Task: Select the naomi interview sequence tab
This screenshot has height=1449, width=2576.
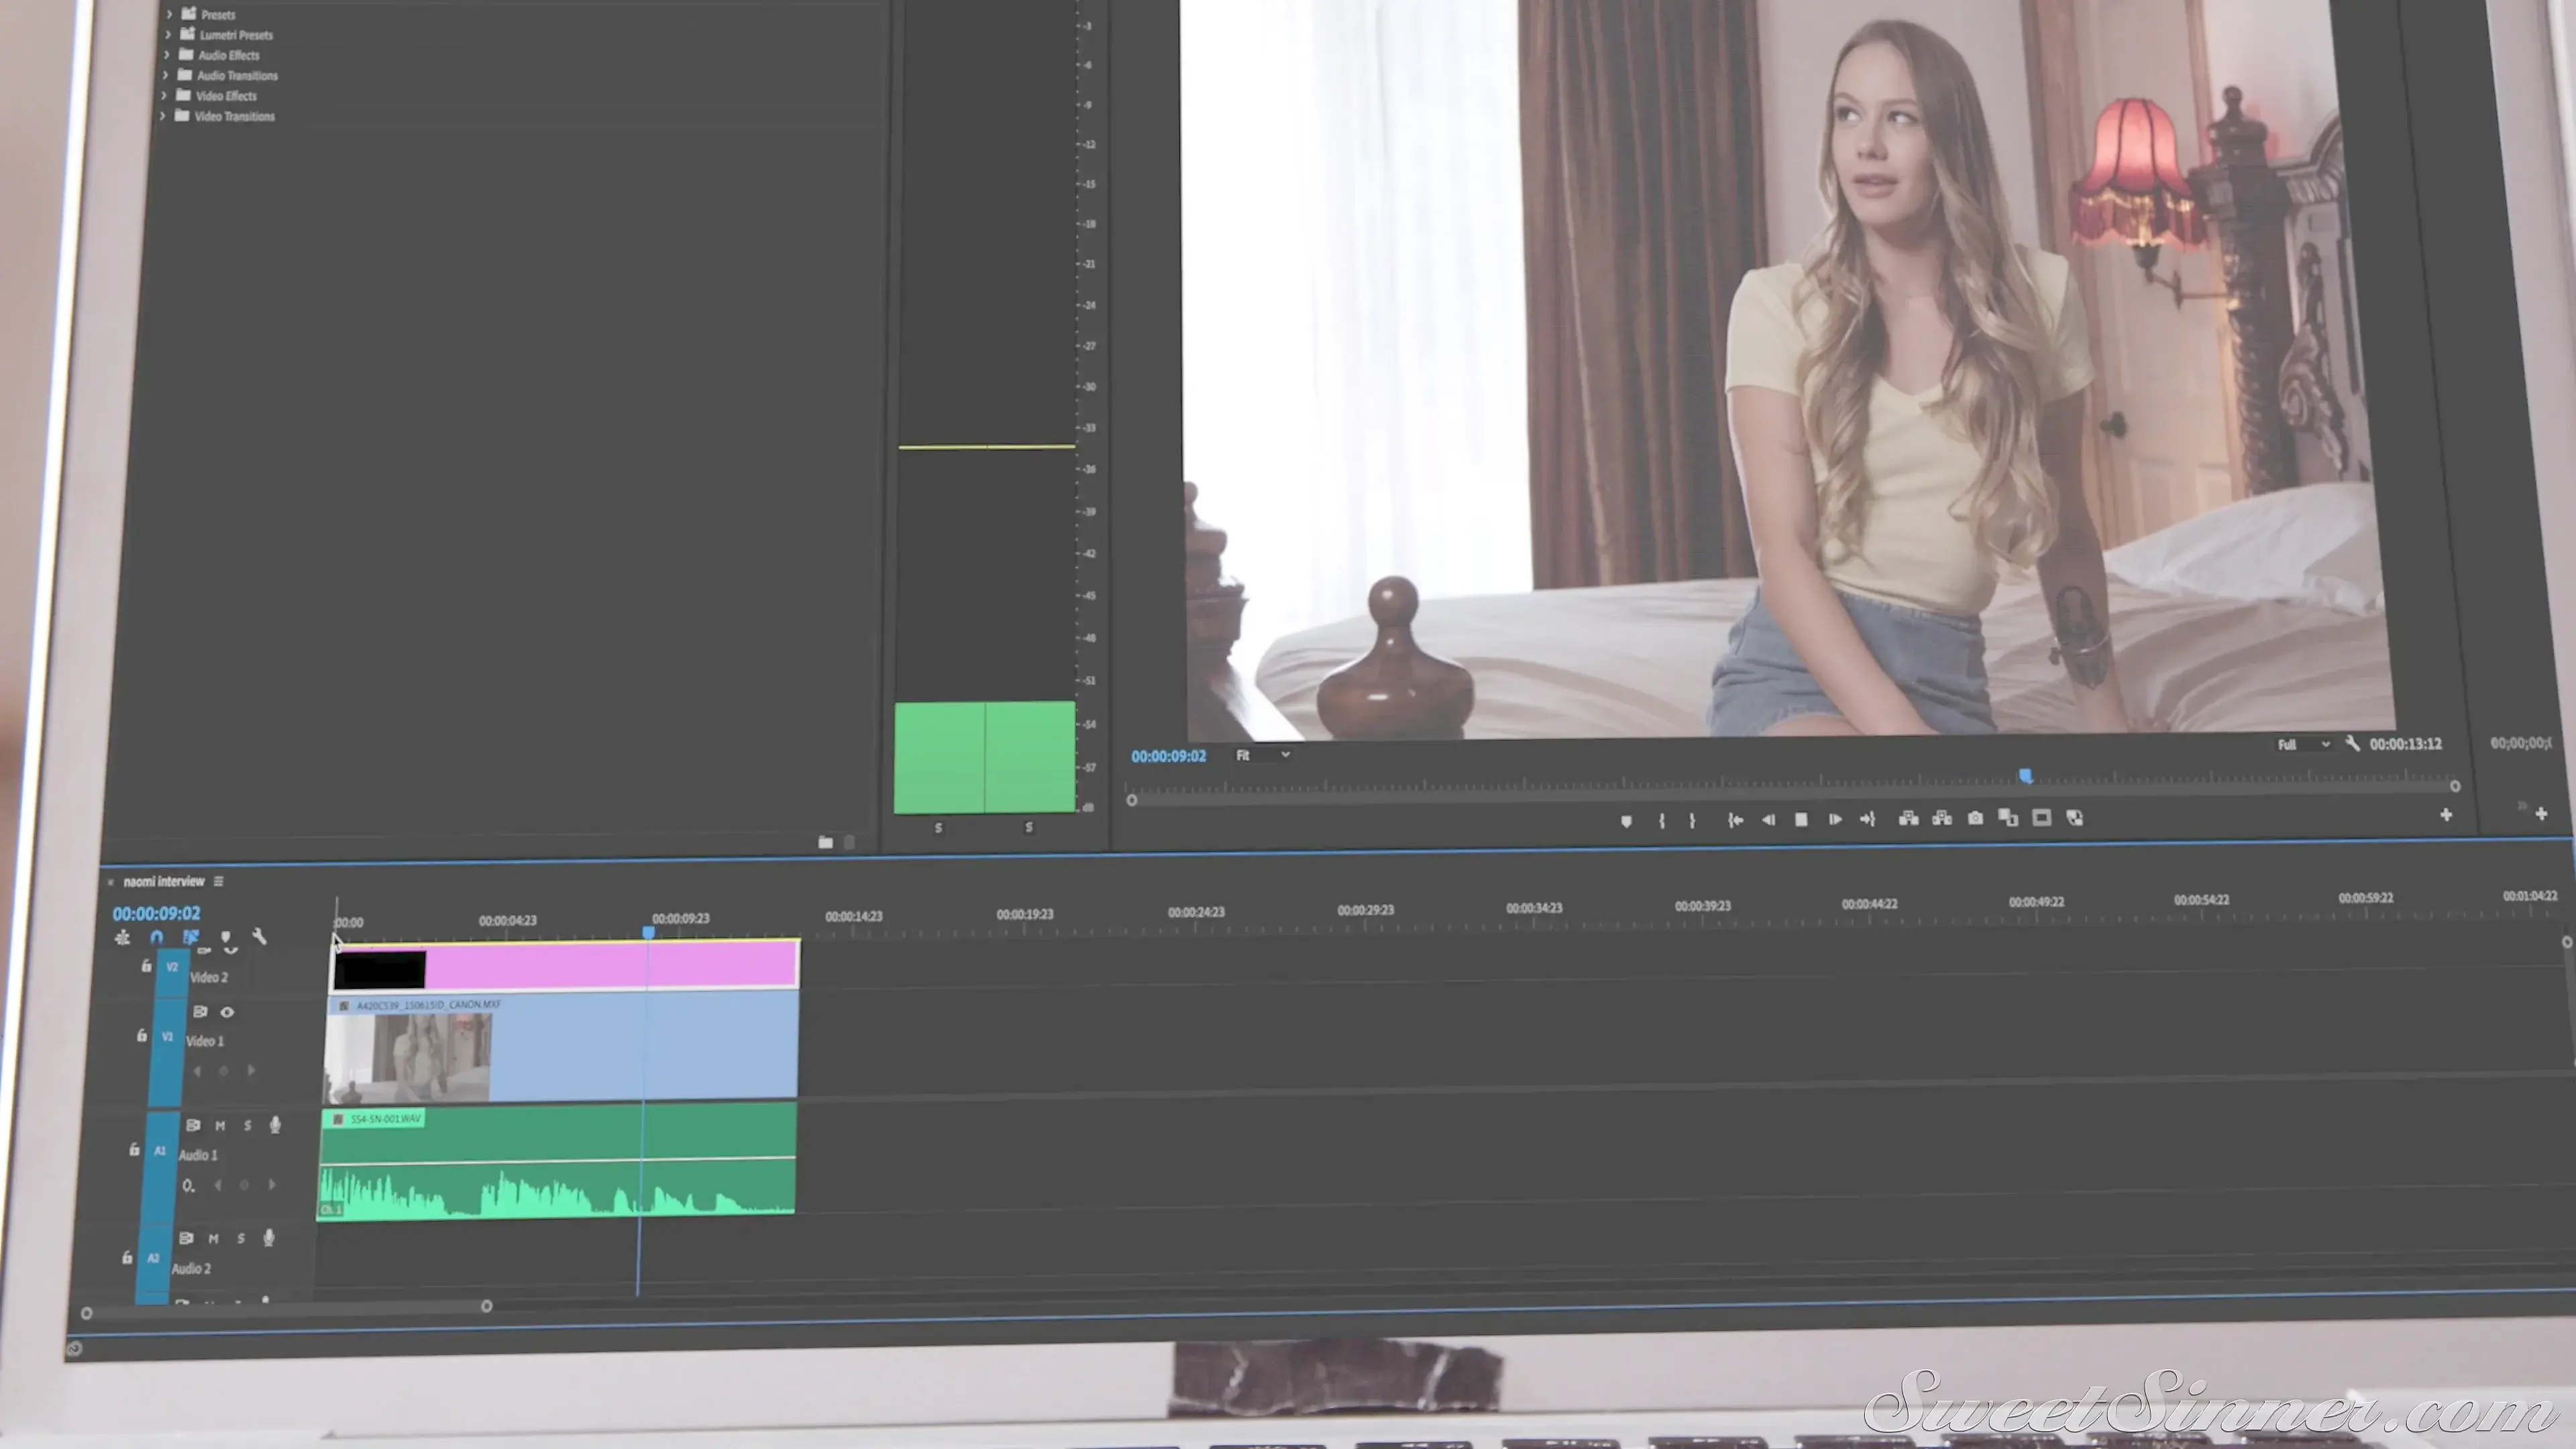Action: [163, 881]
